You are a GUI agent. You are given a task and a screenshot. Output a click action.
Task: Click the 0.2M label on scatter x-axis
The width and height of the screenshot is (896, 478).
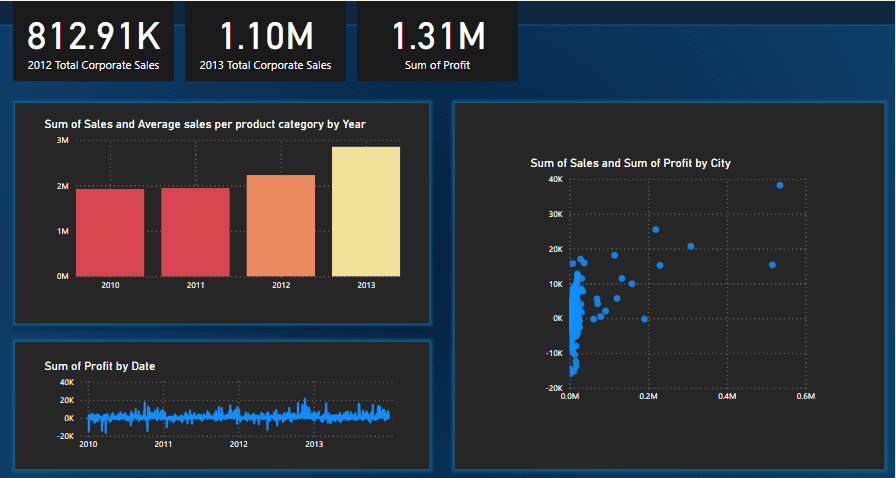[x=649, y=396]
